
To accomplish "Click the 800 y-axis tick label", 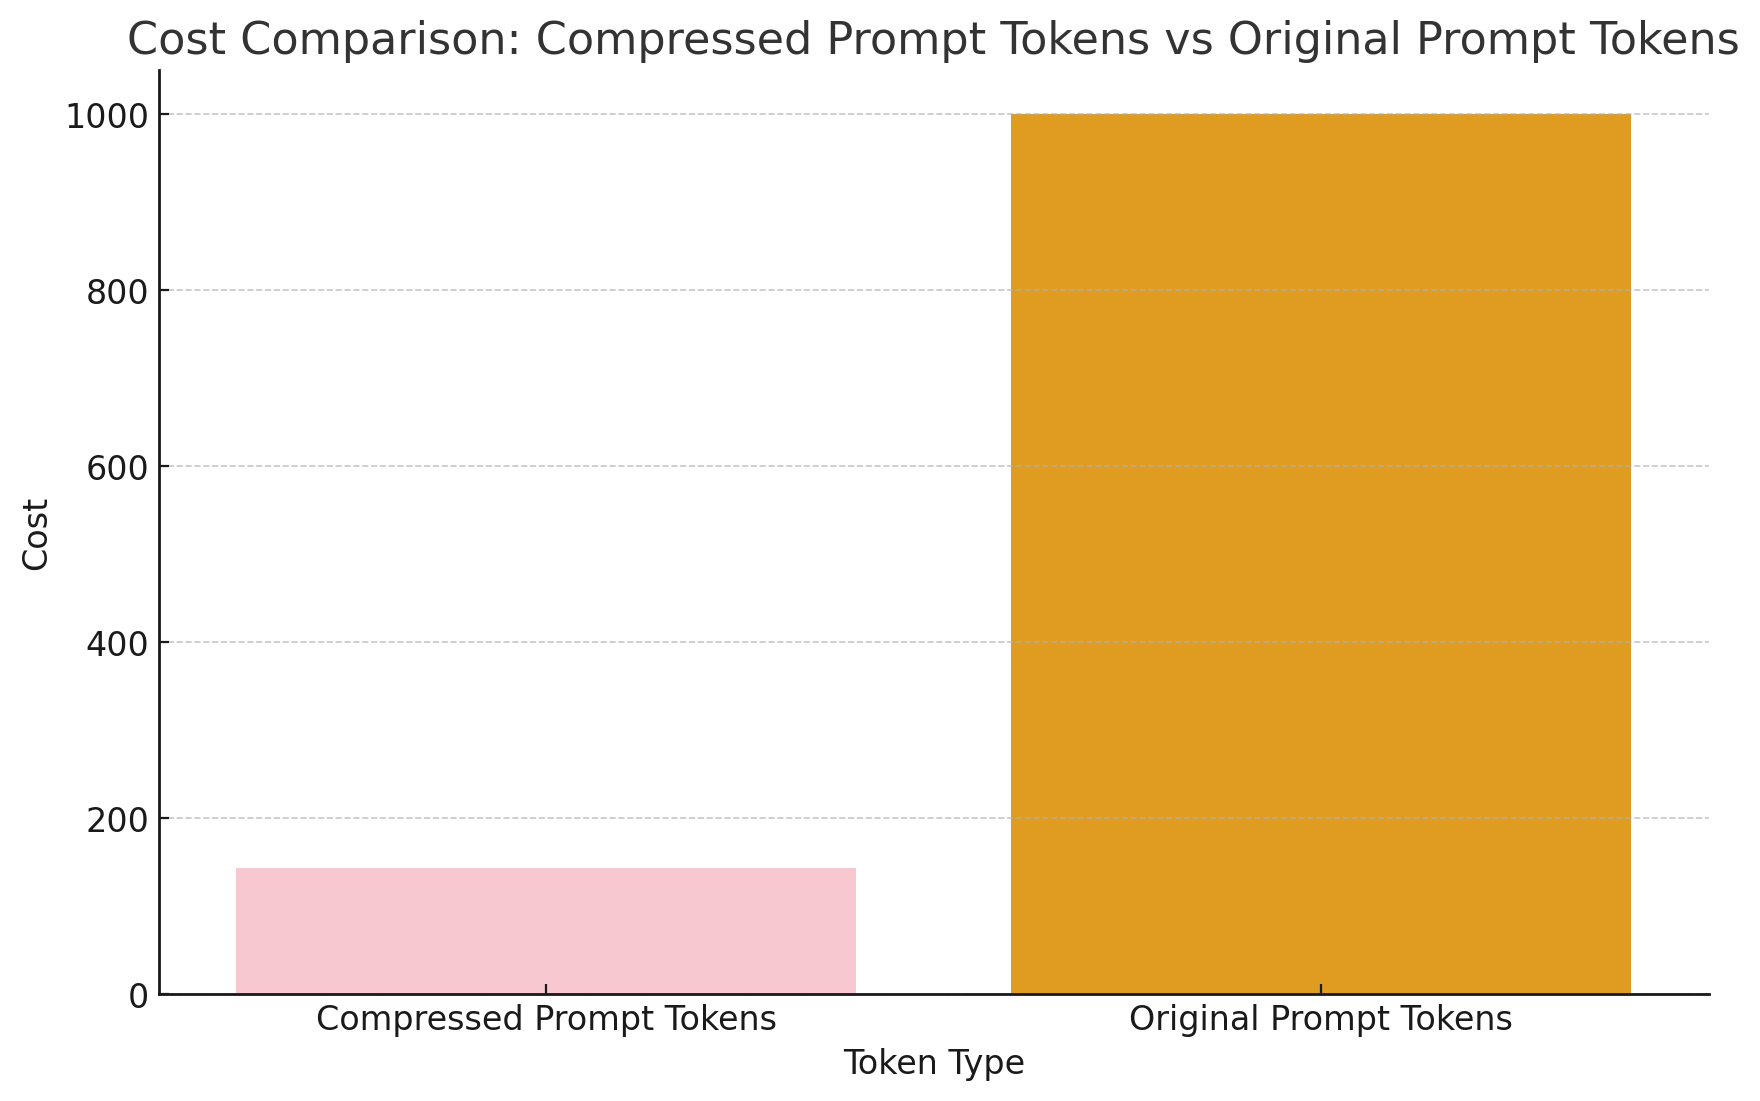I will [118, 291].
